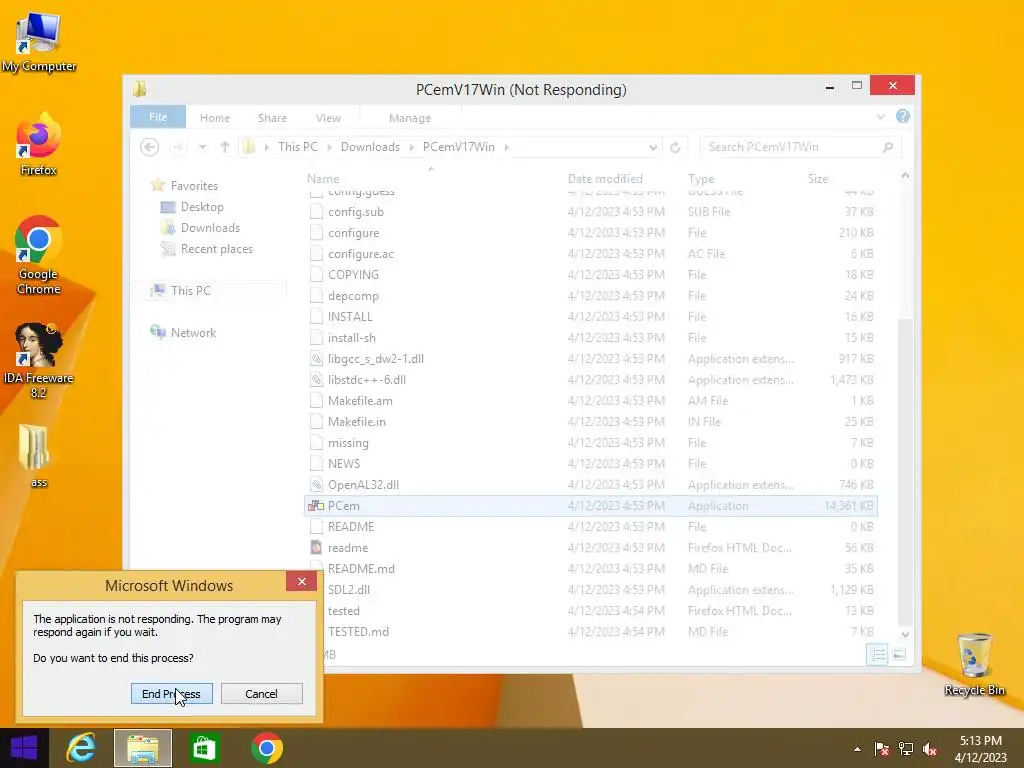Click Downloads in the breadcrumb path
The height and width of the screenshot is (768, 1024).
pos(370,147)
